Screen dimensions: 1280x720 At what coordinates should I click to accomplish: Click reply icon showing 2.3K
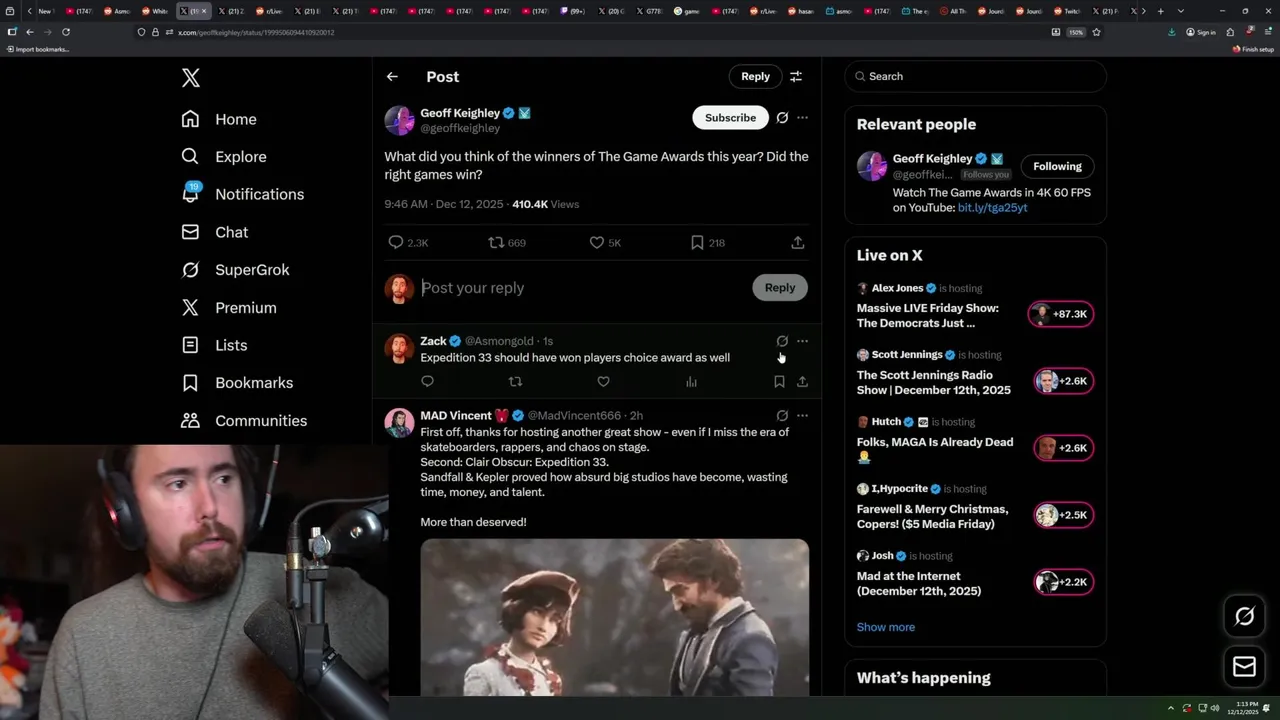click(396, 242)
